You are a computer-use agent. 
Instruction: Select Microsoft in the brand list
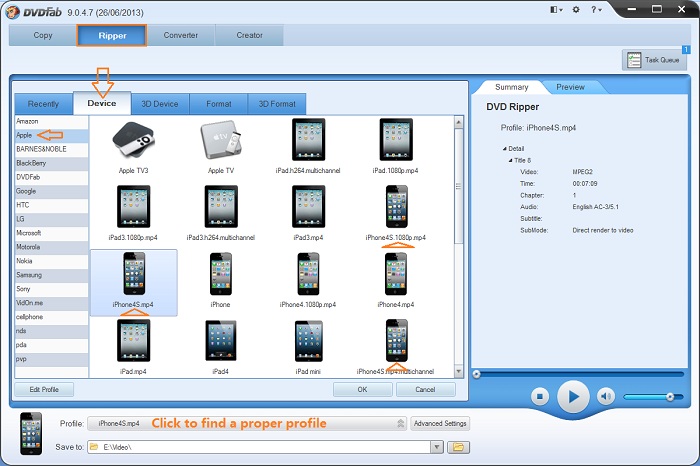pos(51,233)
